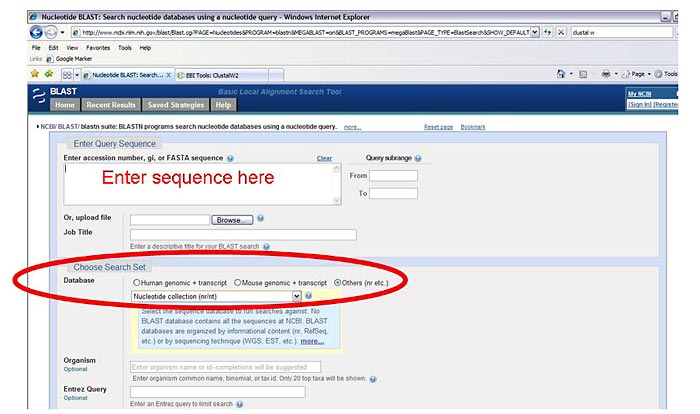Click the Feeds icon in command bar
700x414 pixels.
click(583, 74)
